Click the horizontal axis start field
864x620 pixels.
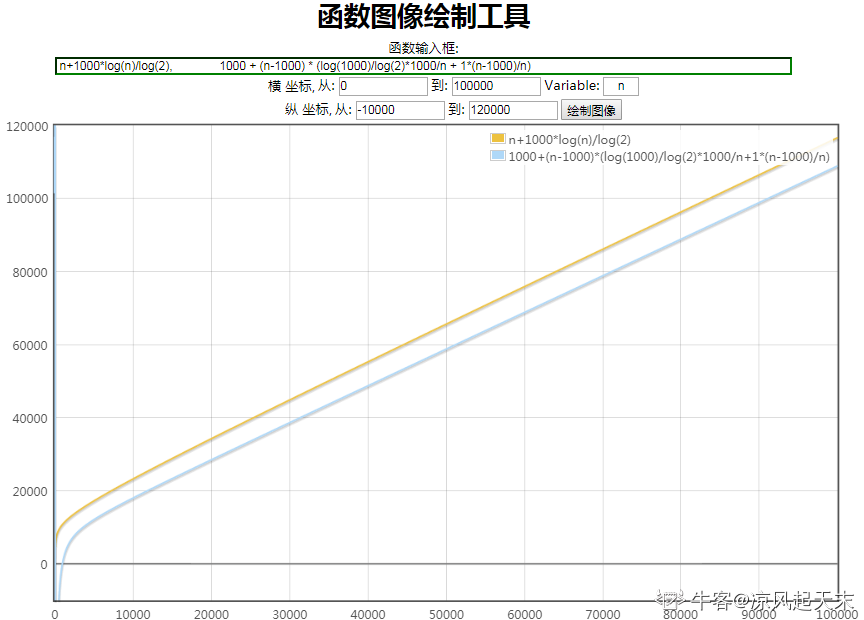[x=383, y=87]
